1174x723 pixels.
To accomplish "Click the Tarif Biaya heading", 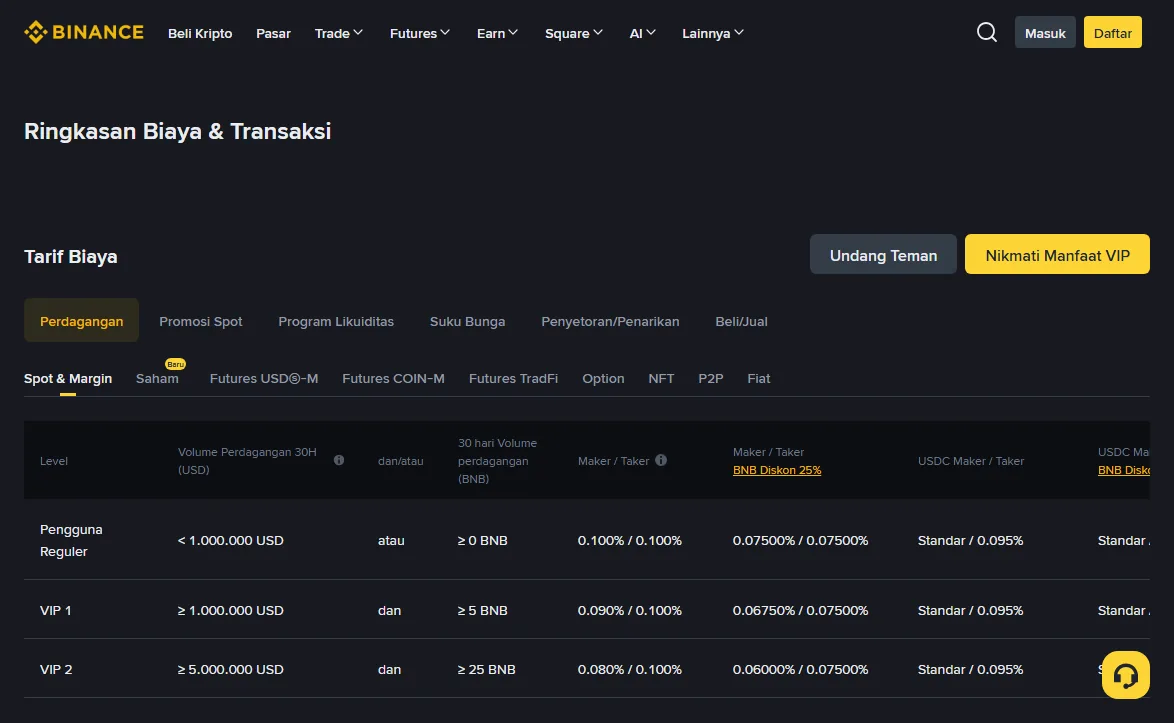I will pyautogui.click(x=70, y=257).
